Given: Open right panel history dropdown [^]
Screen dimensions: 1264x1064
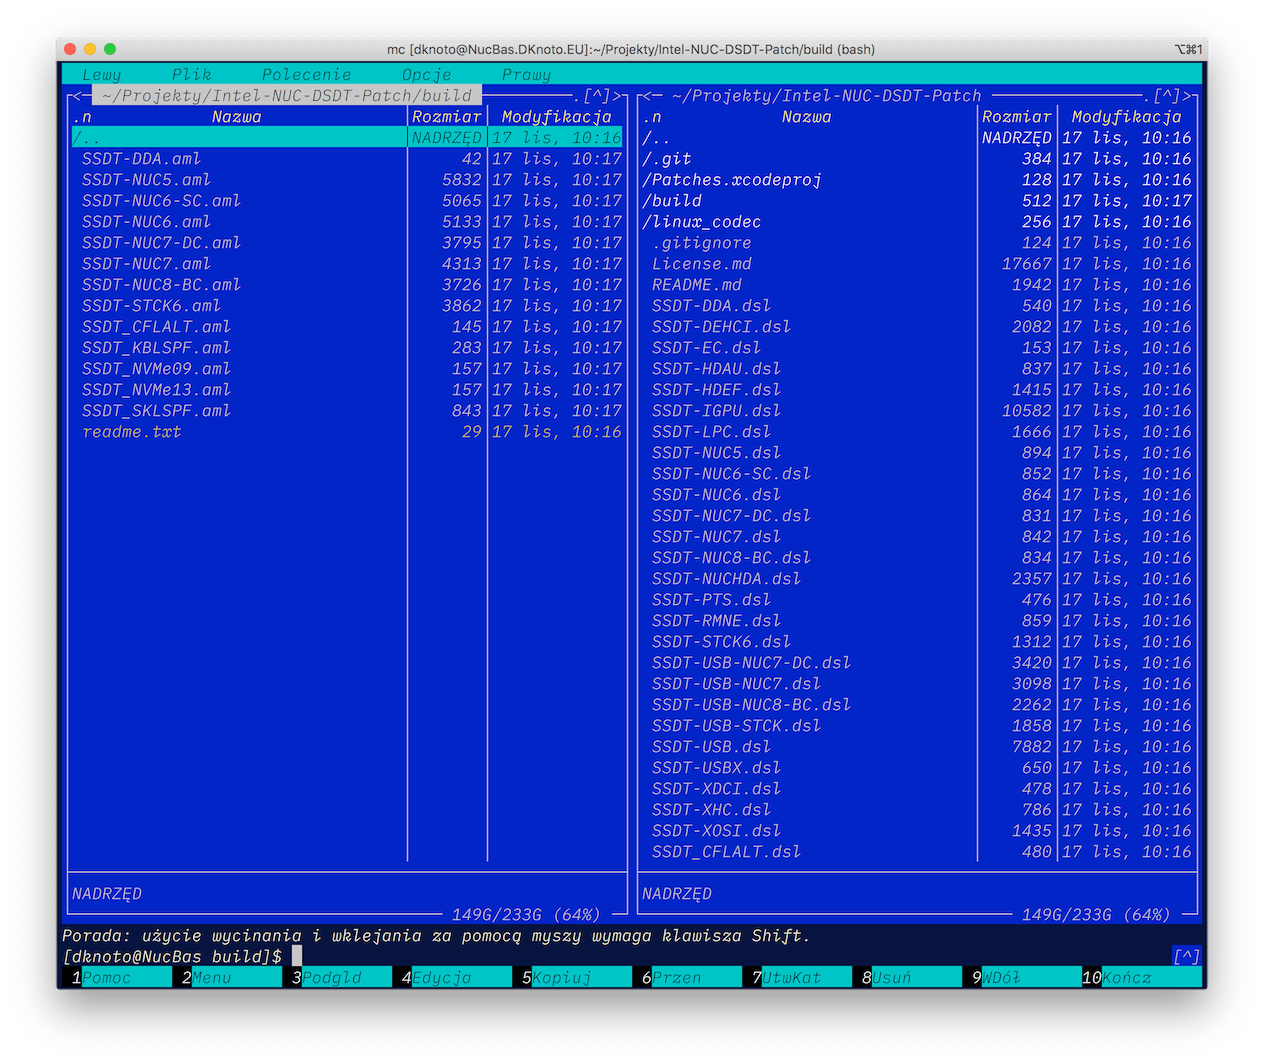Looking at the screenshot, I should point(1167,95).
